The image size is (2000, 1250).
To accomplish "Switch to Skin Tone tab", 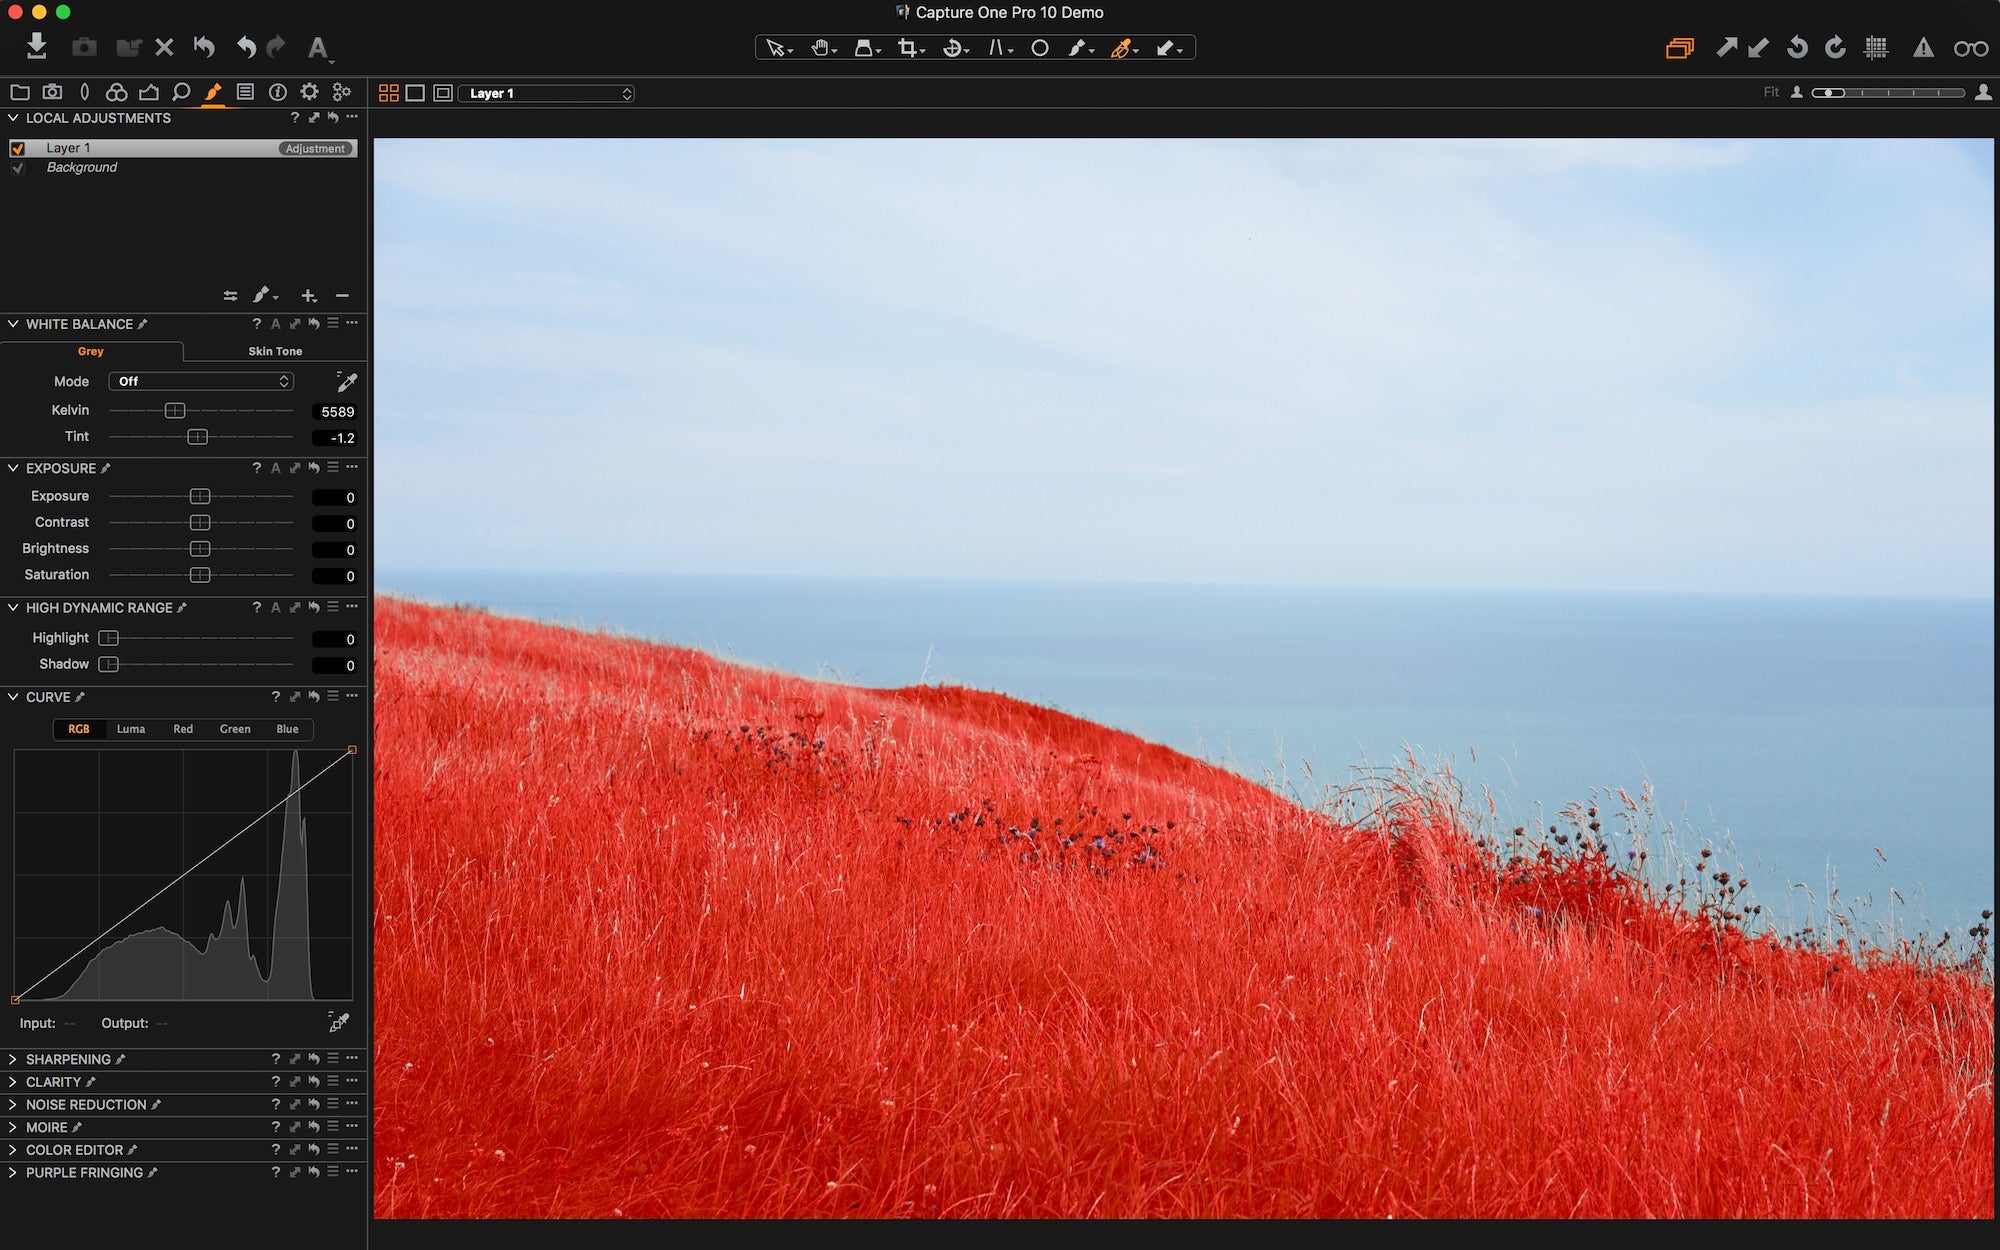I will 275,351.
